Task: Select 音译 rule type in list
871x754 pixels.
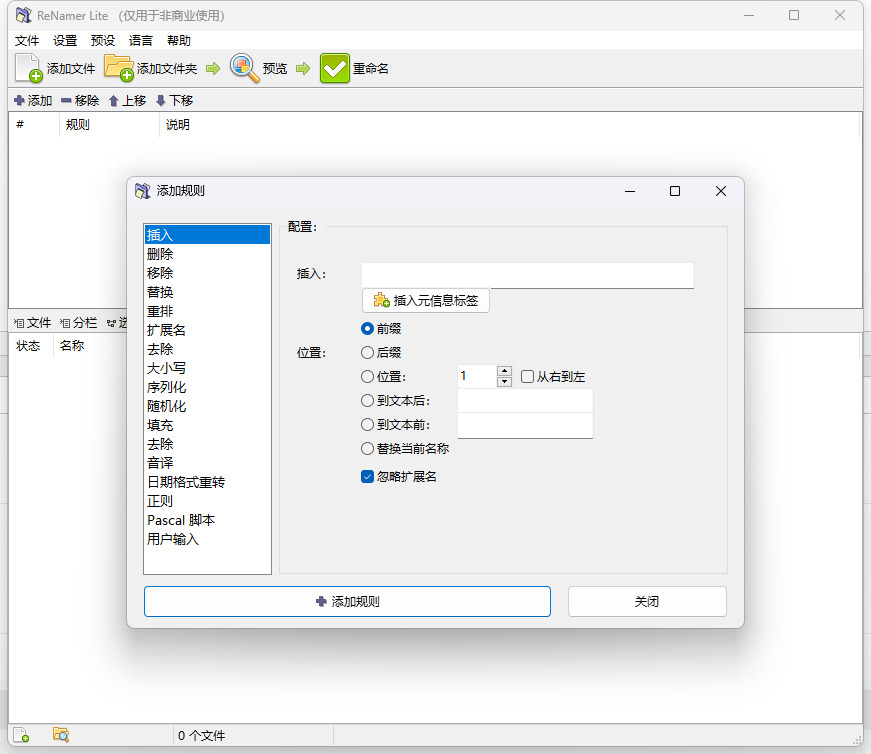Action: click(x=207, y=463)
